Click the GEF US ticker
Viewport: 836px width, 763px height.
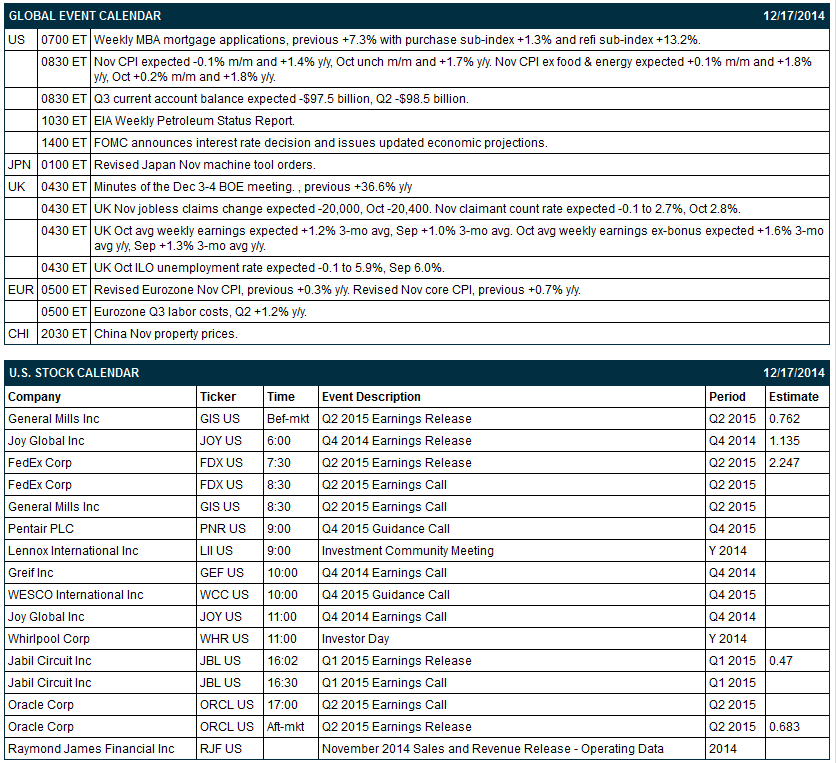222,573
